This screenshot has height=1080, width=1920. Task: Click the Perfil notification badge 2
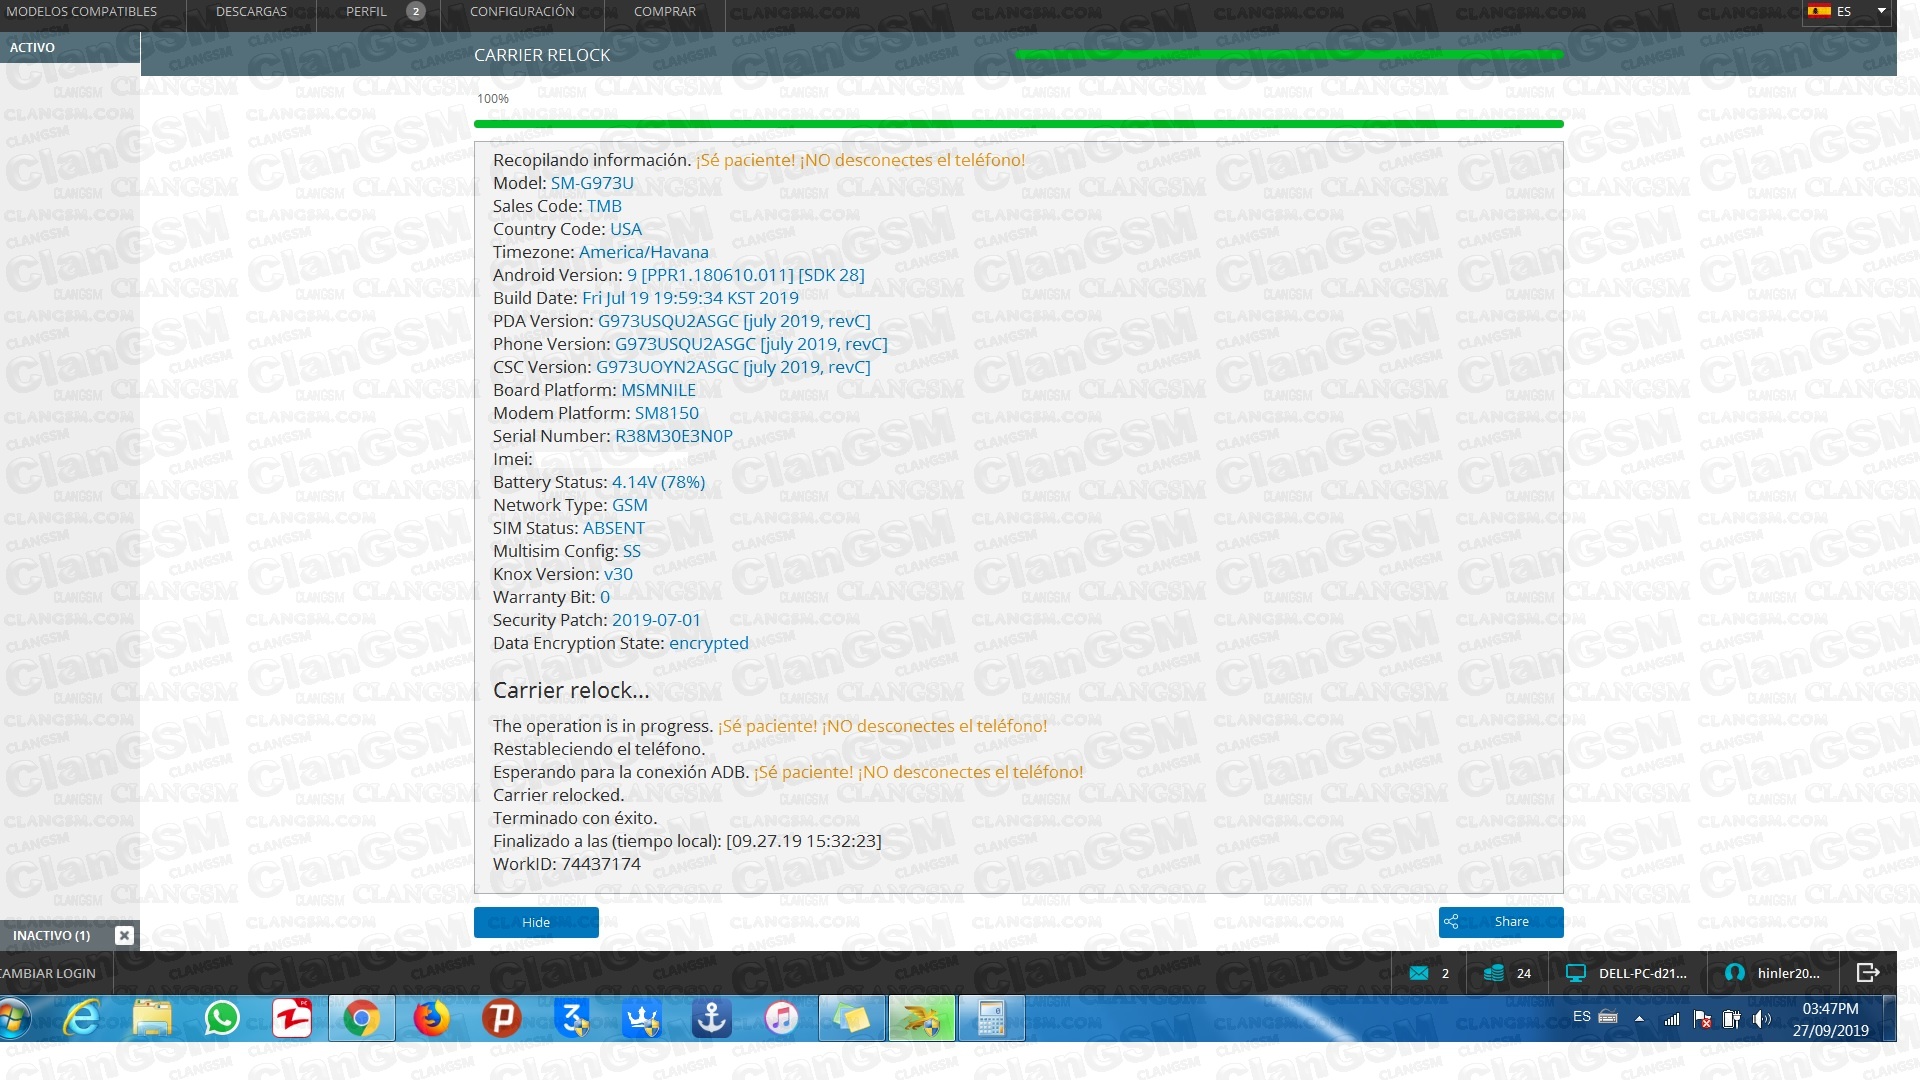tap(416, 12)
